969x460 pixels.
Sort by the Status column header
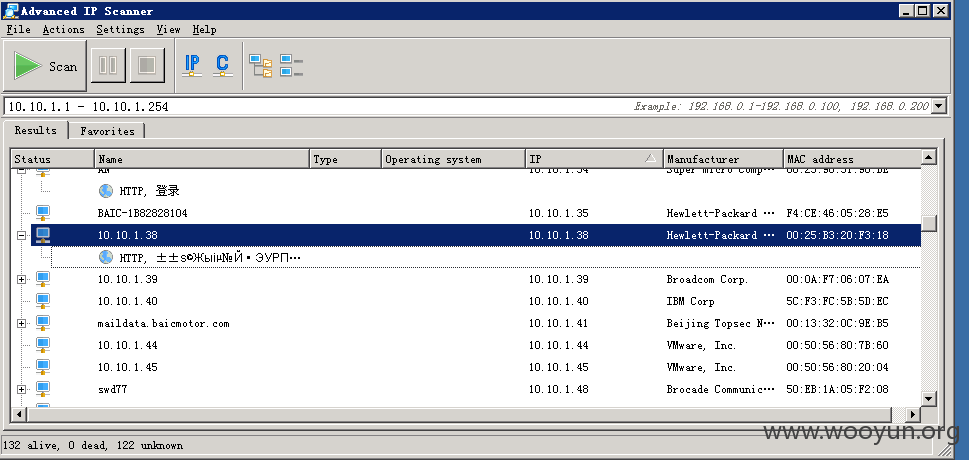tap(53, 159)
